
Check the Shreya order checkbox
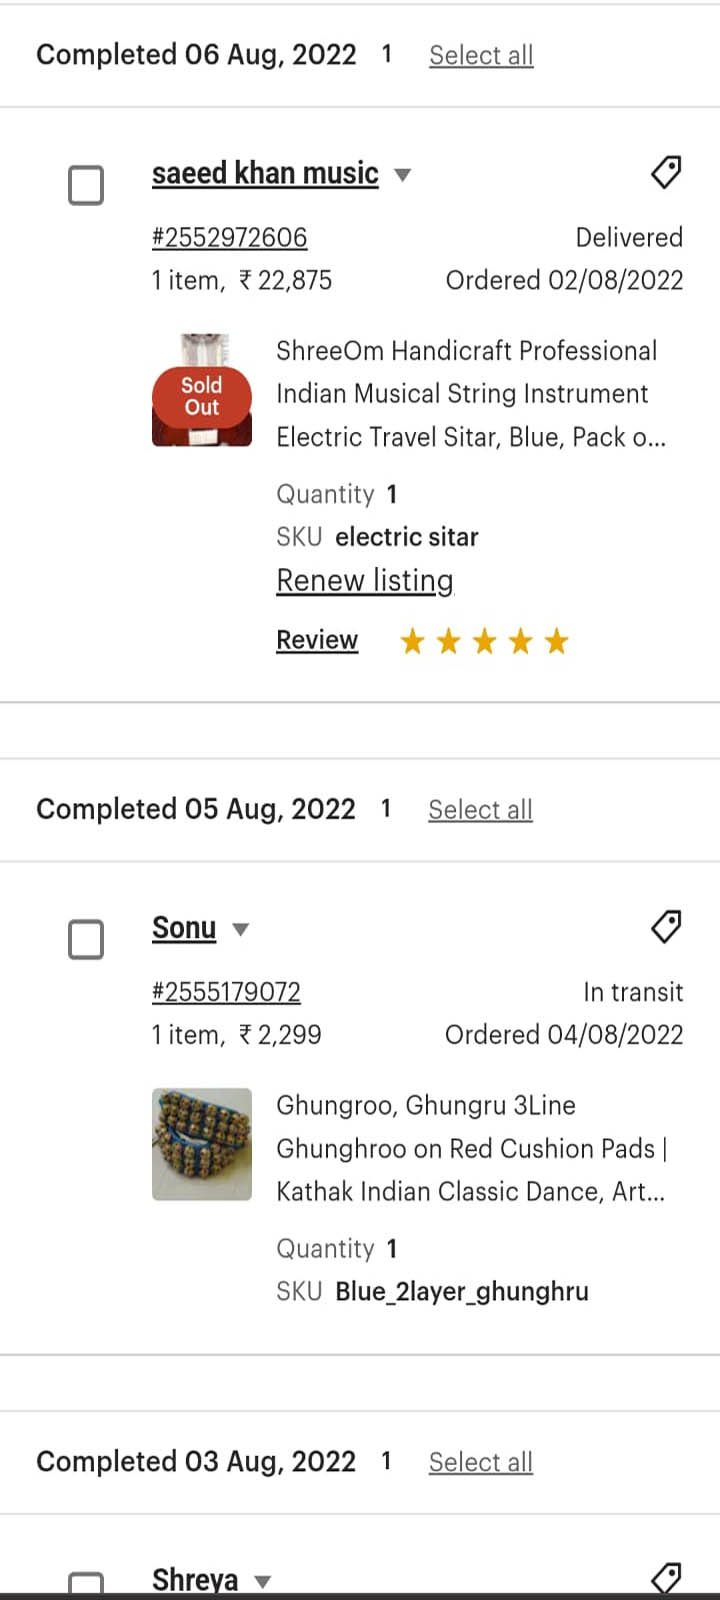pyautogui.click(x=86, y=1582)
